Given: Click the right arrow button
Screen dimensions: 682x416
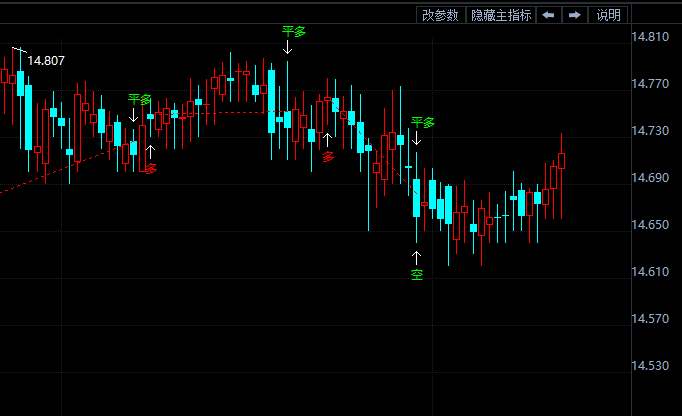Looking at the screenshot, I should 575,15.
